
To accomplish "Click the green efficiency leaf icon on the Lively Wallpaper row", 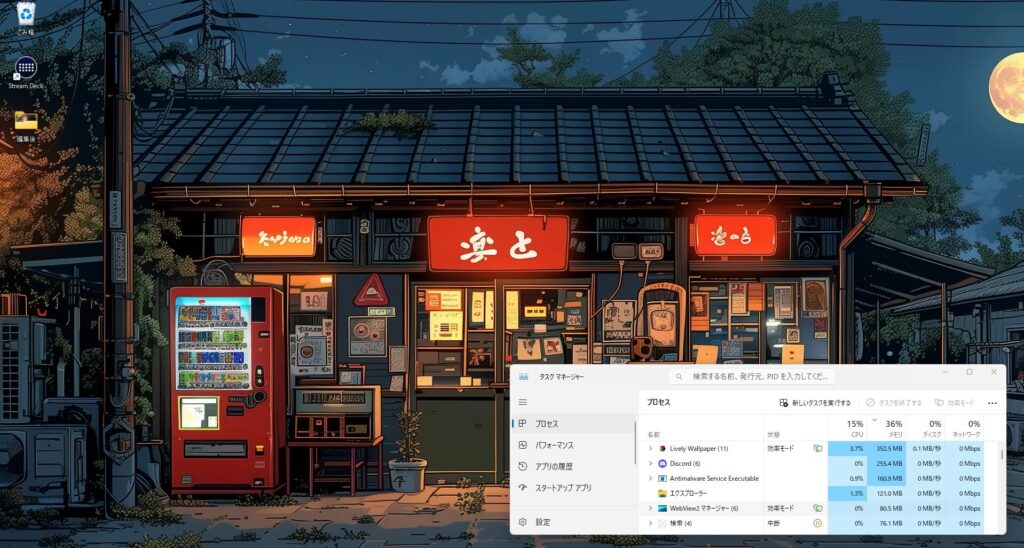I will pyautogui.click(x=817, y=449).
